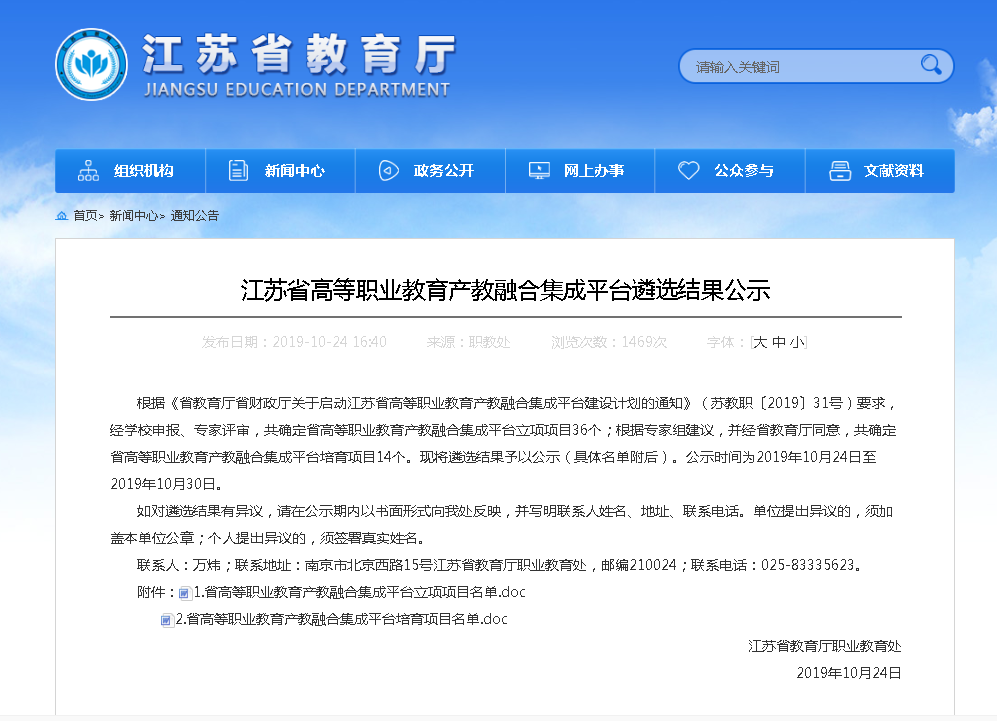Click the magnifying glass search icon
The height and width of the screenshot is (721, 997).
(930, 66)
